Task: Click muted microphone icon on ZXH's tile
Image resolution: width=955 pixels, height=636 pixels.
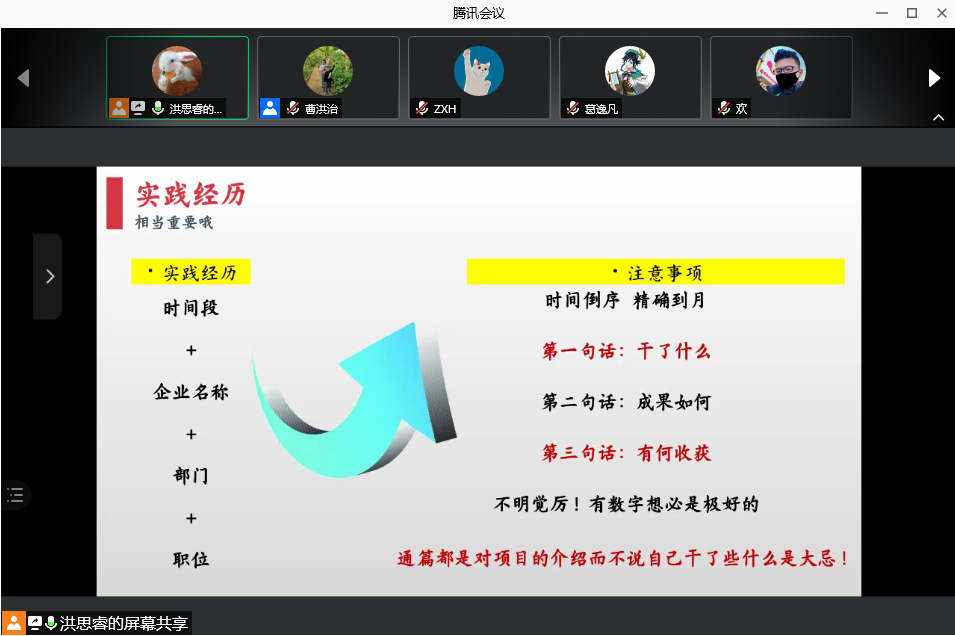Action: click(x=422, y=109)
